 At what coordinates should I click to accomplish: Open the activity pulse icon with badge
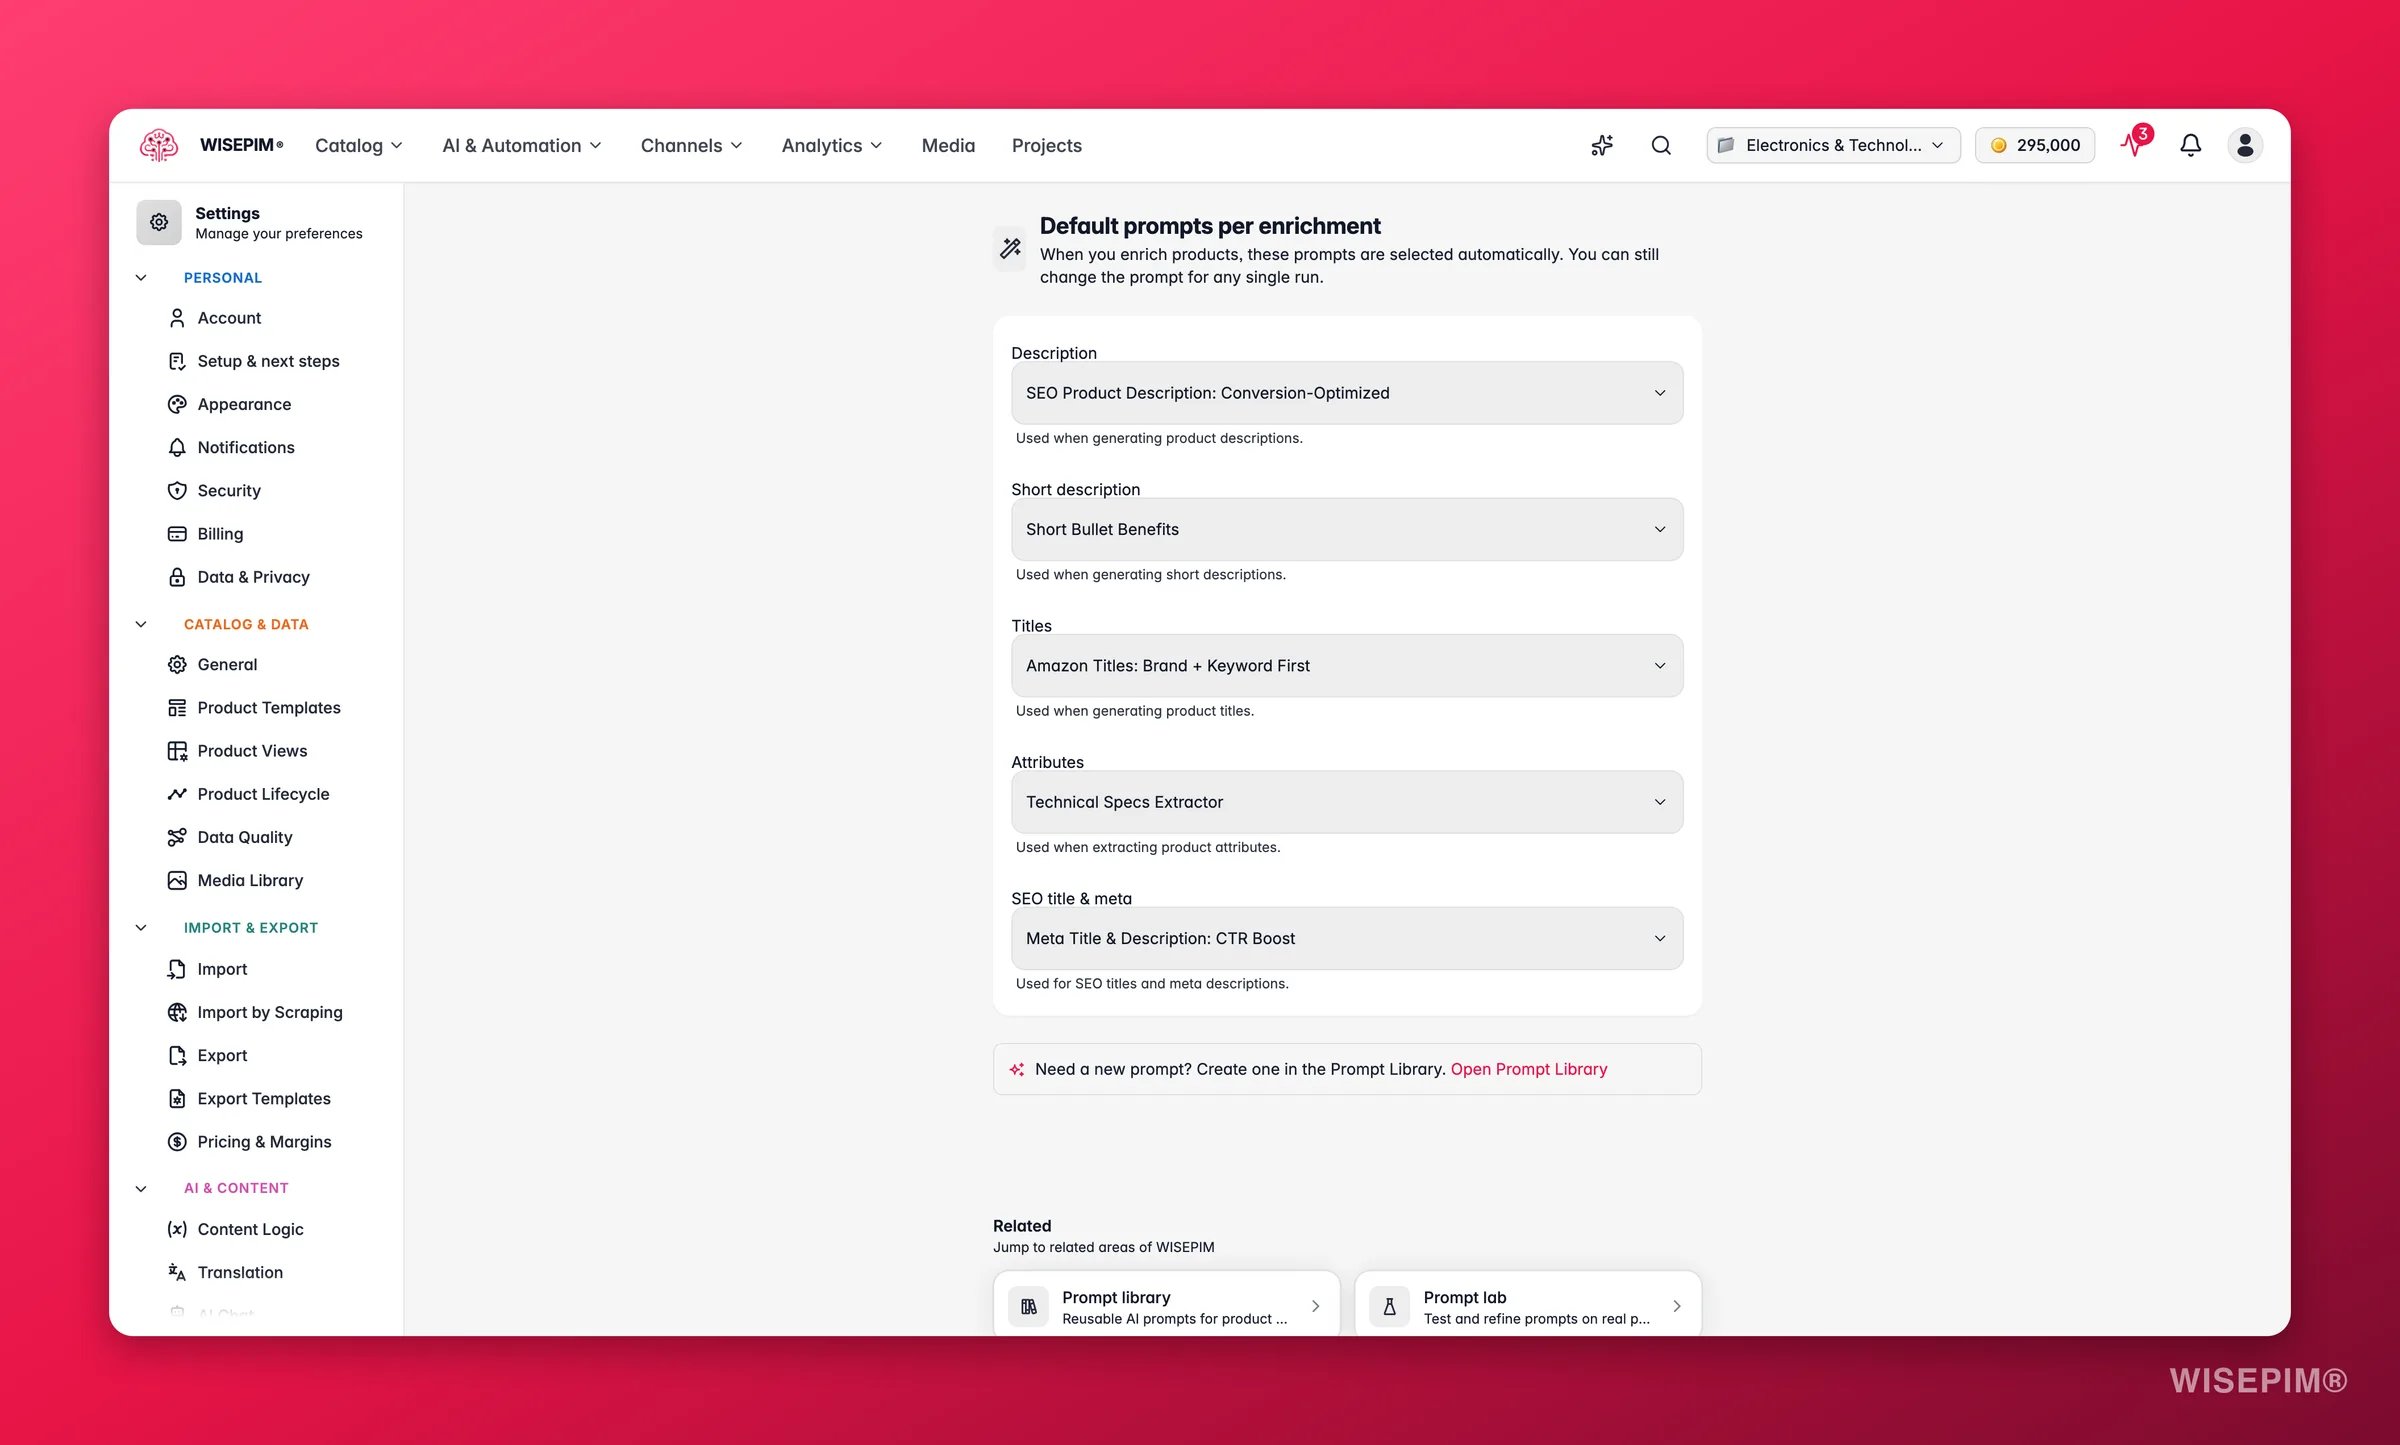point(2135,143)
